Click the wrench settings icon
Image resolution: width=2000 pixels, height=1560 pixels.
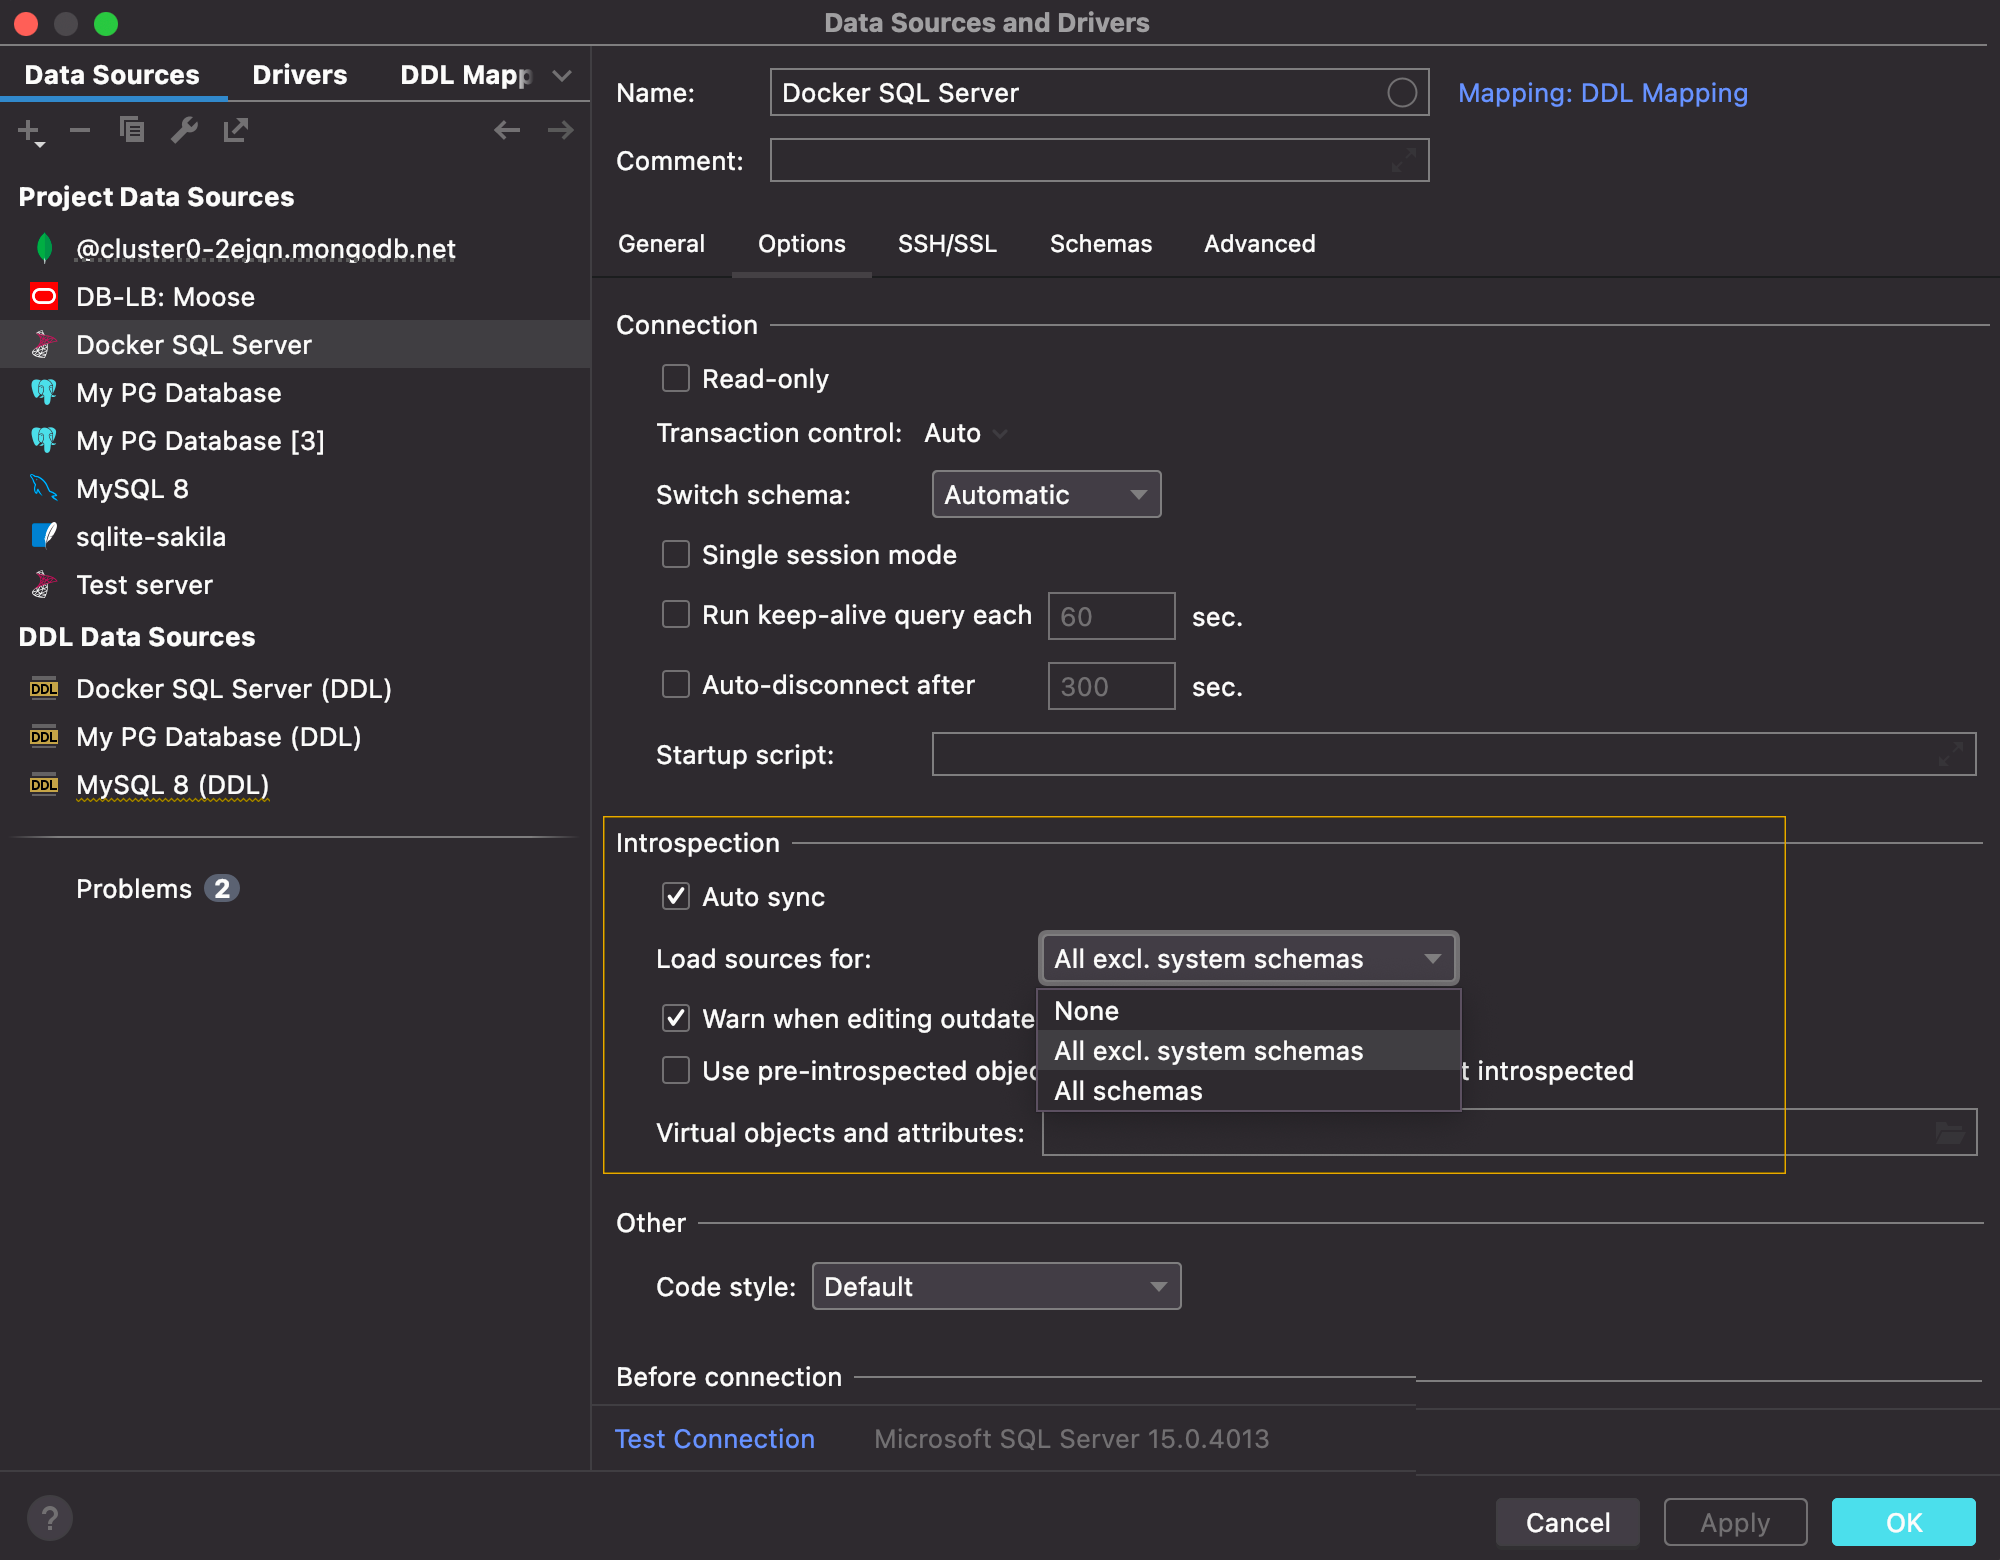(184, 130)
